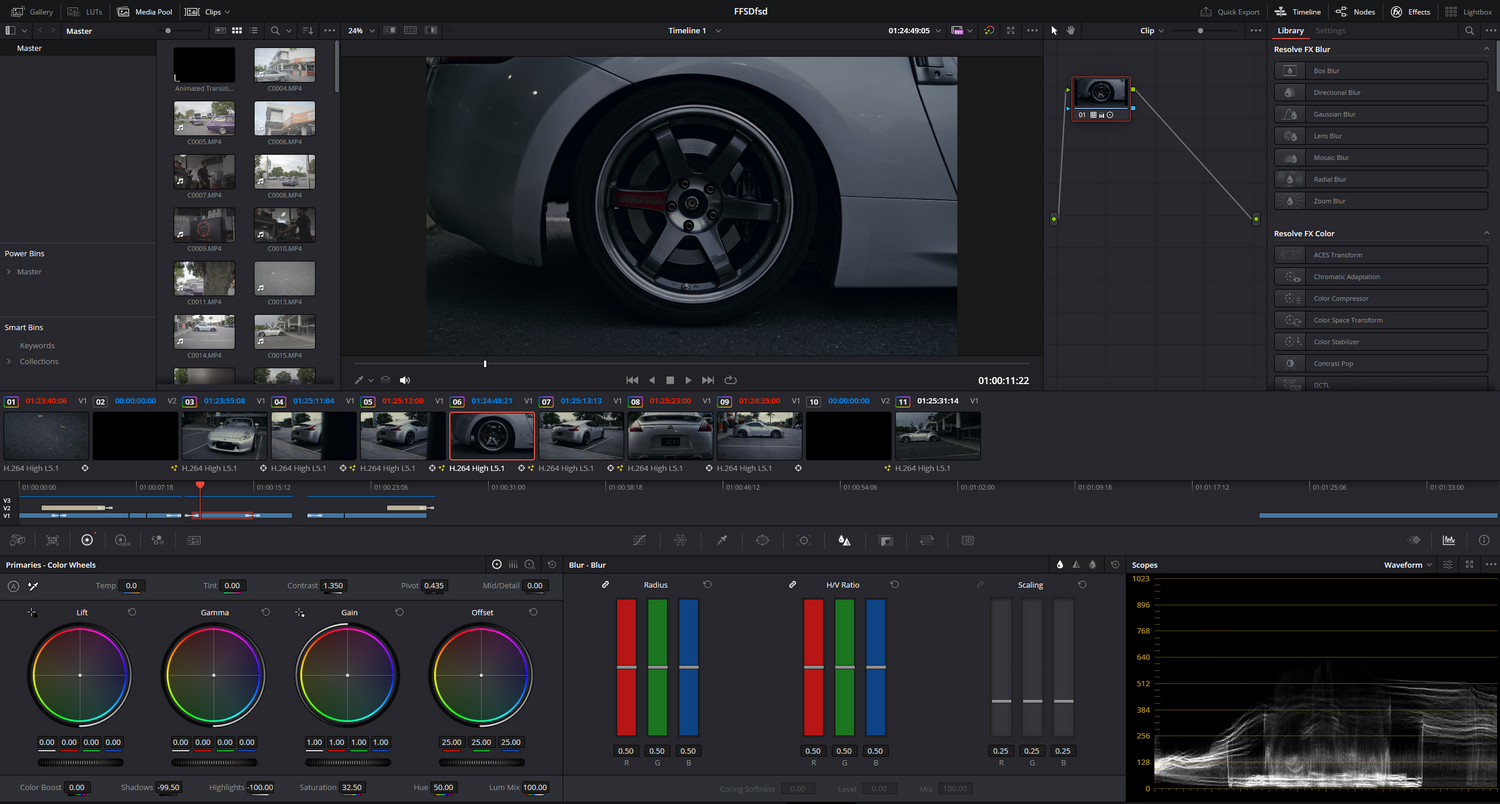Viewport: 1500px width, 804px height.
Task: Switch to the Blur palette icon
Action: [844, 540]
